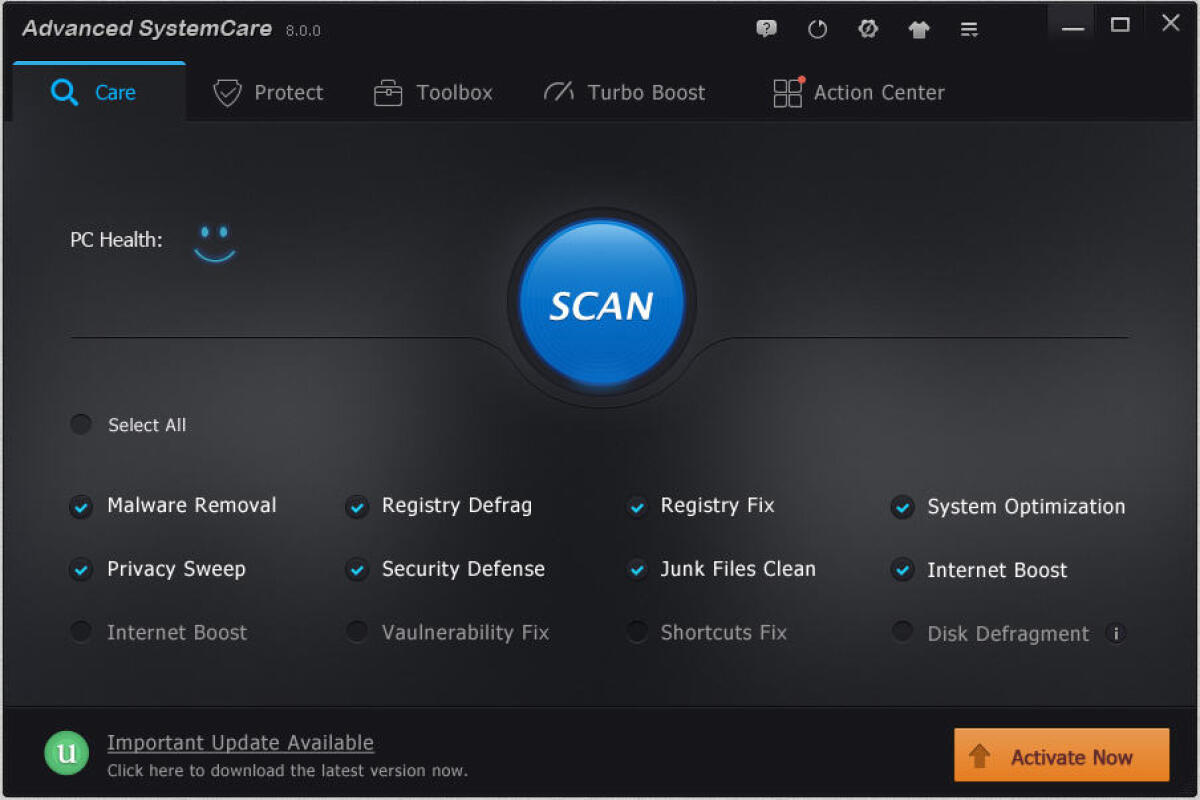
Task: Click the Activate Now button
Action: click(x=1060, y=757)
